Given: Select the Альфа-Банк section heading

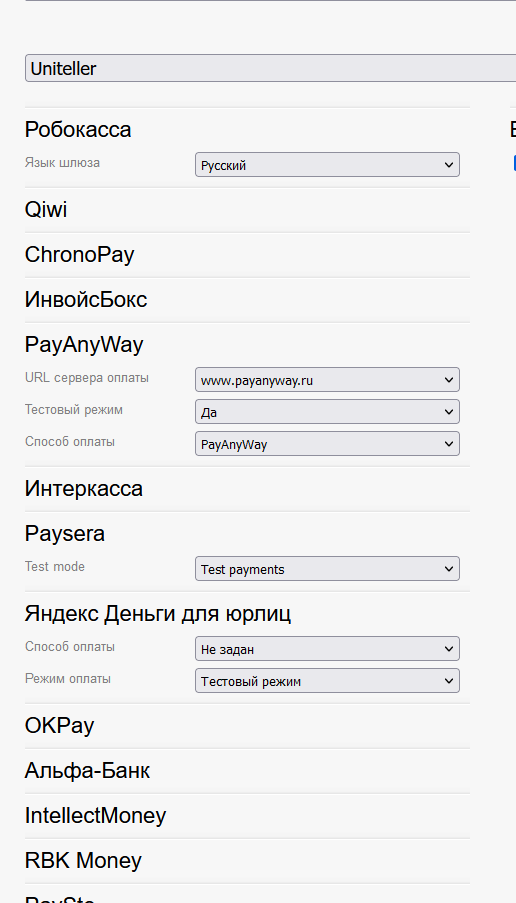Looking at the screenshot, I should (87, 770).
